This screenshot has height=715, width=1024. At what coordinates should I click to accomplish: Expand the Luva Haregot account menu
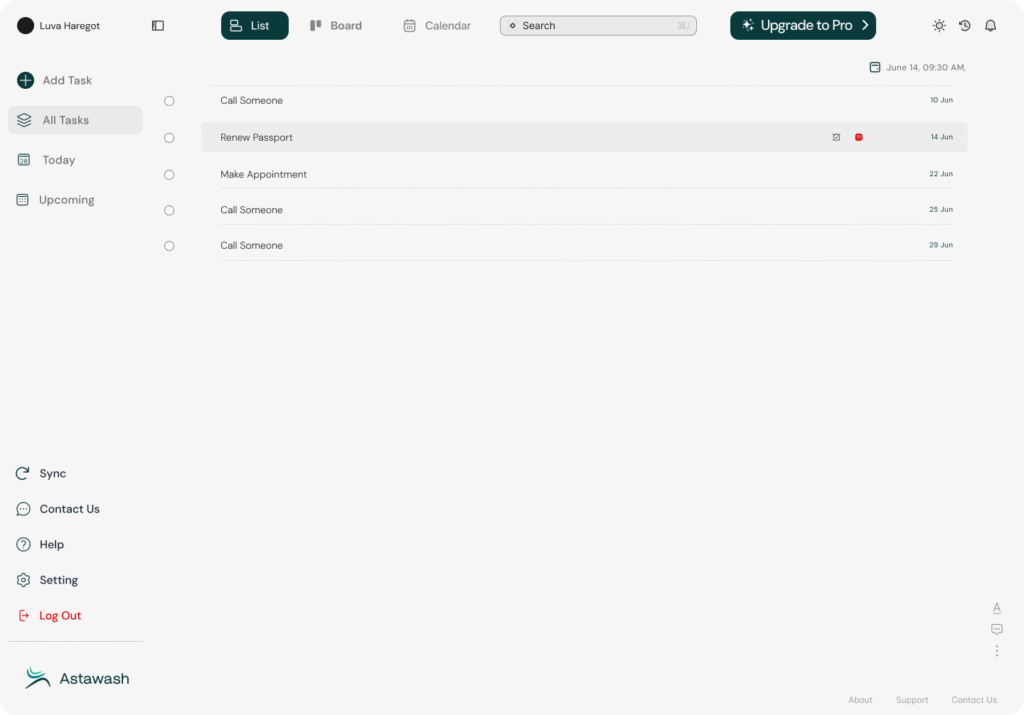click(x=60, y=26)
